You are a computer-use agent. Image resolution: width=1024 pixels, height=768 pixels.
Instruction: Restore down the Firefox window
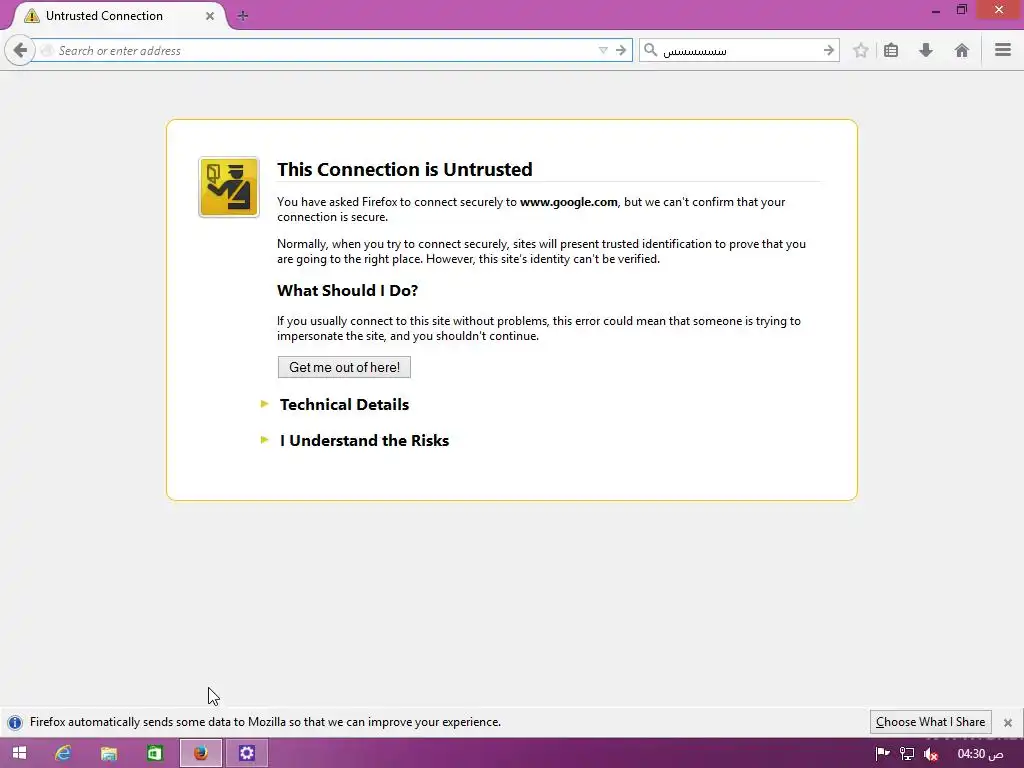(962, 10)
